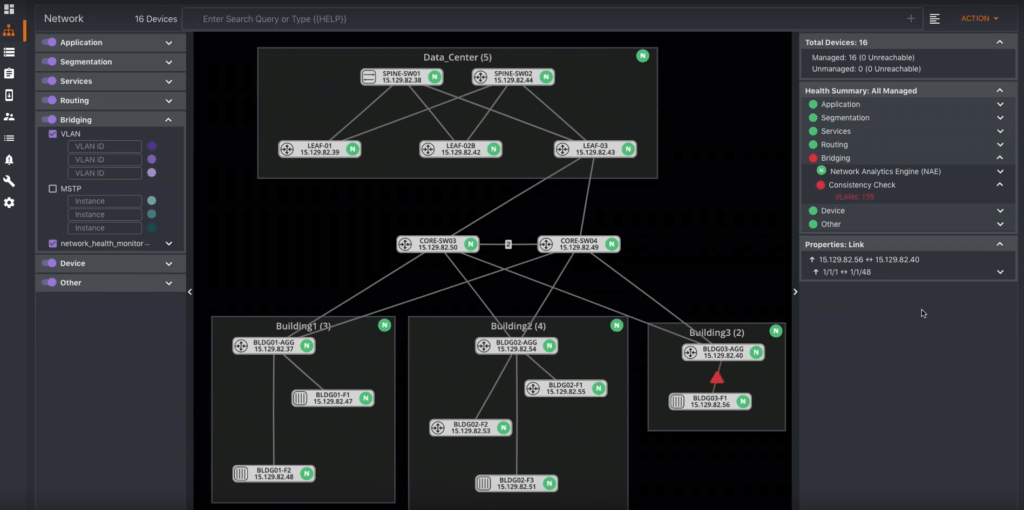The width and height of the screenshot is (1024, 510).
Task: Collapse the Bridging filter section
Action: [169, 120]
